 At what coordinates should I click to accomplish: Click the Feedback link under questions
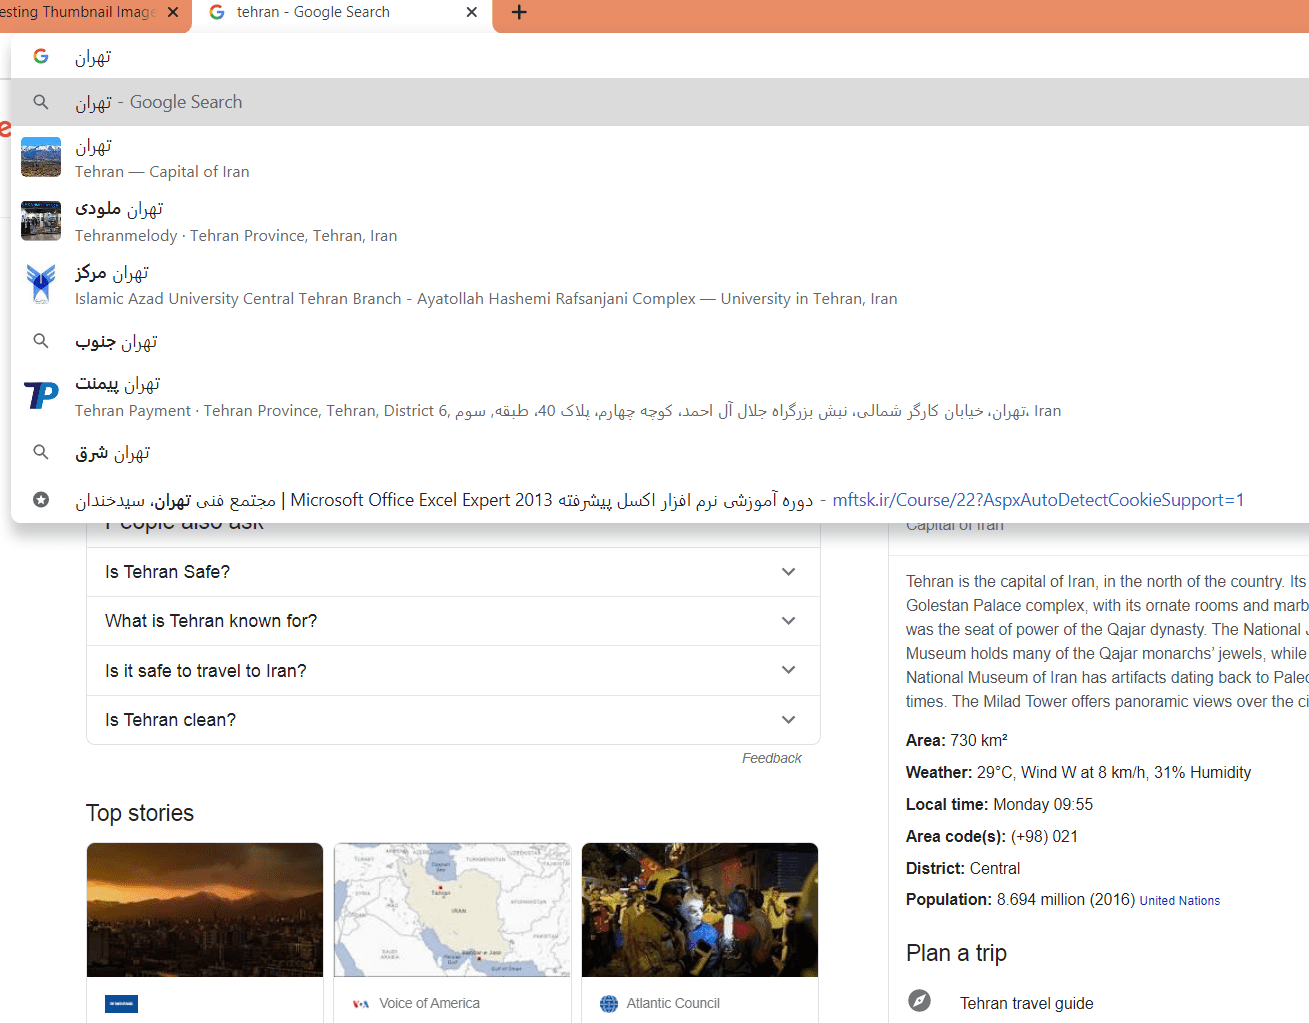click(771, 758)
